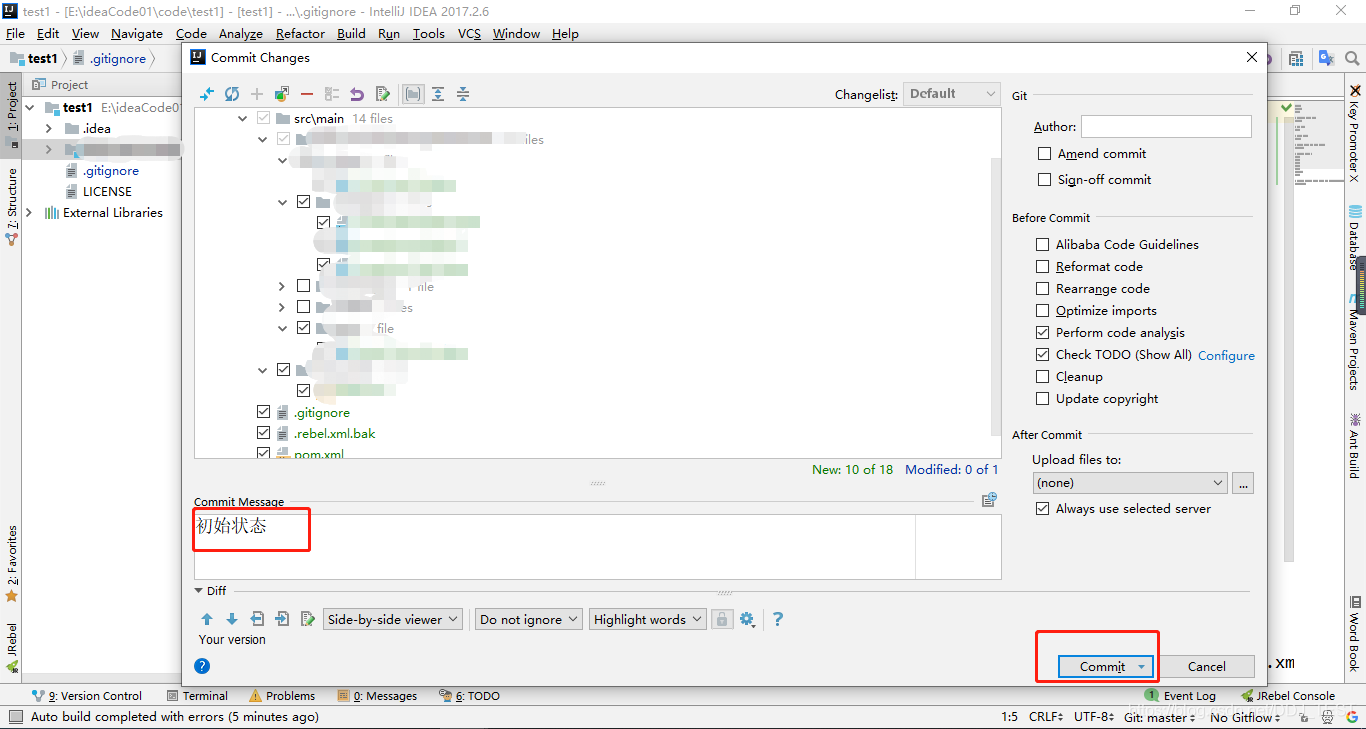The height and width of the screenshot is (729, 1366).
Task: Click the blue round help button
Action: pyautogui.click(x=202, y=666)
